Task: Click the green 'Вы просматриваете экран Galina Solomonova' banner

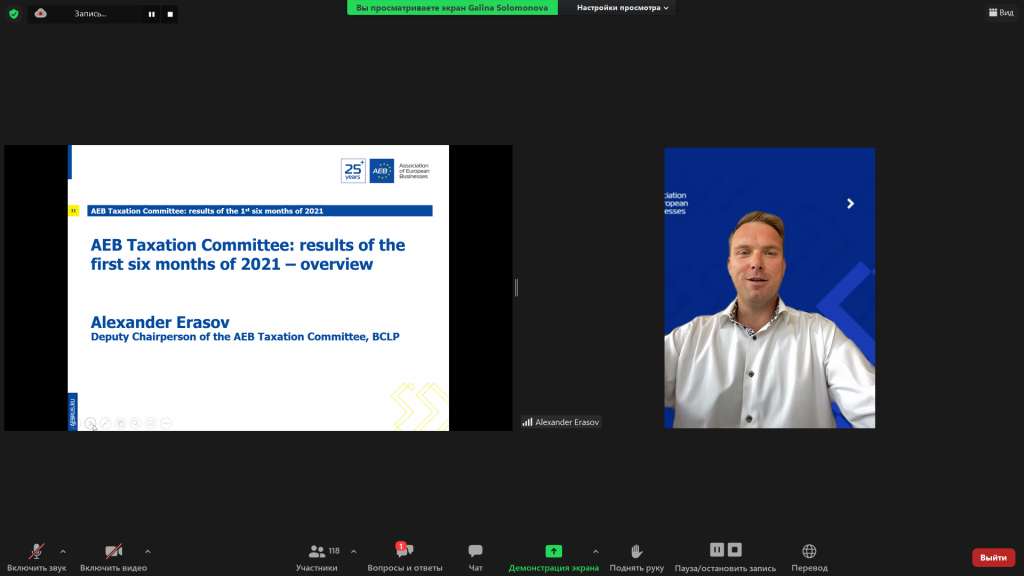Action: 452,8
